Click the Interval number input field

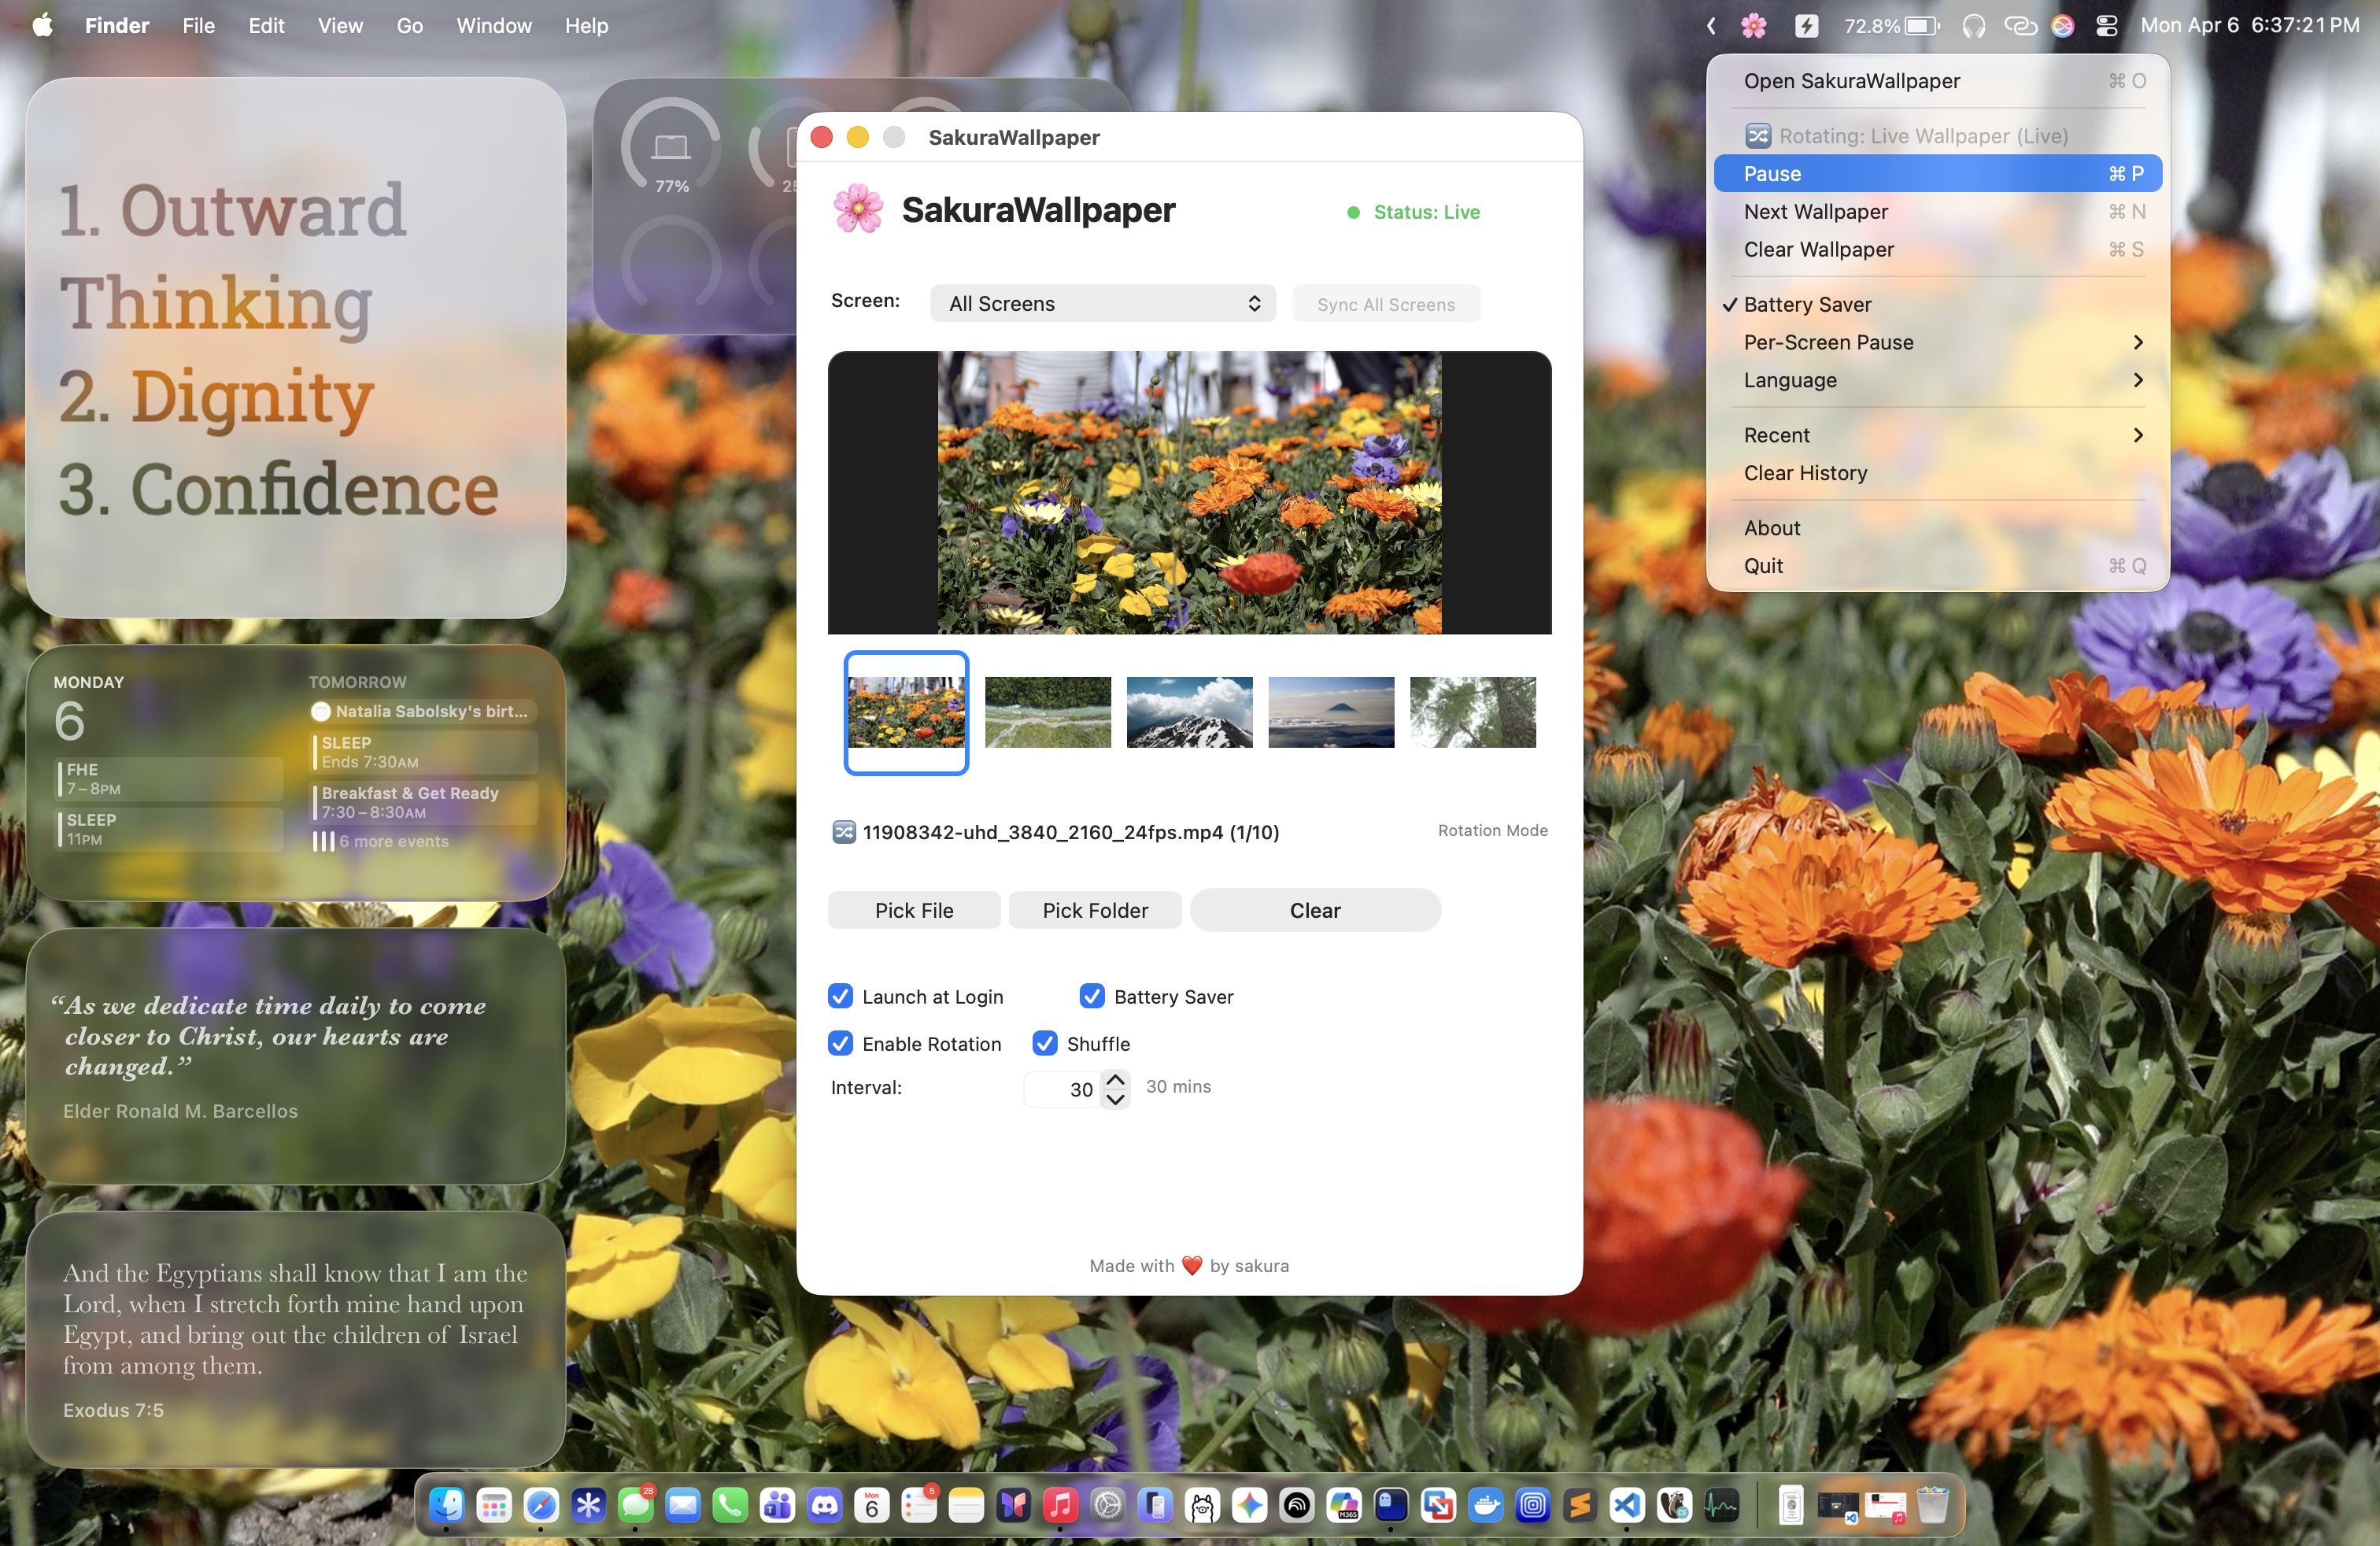(x=1062, y=1089)
